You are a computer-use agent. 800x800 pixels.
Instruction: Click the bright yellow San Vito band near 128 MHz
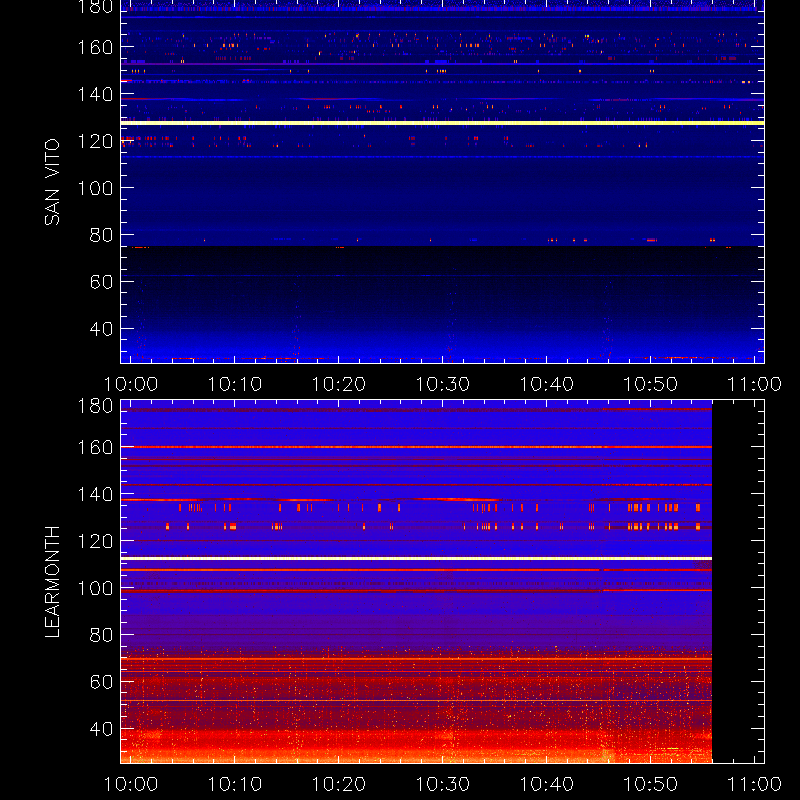point(442,123)
